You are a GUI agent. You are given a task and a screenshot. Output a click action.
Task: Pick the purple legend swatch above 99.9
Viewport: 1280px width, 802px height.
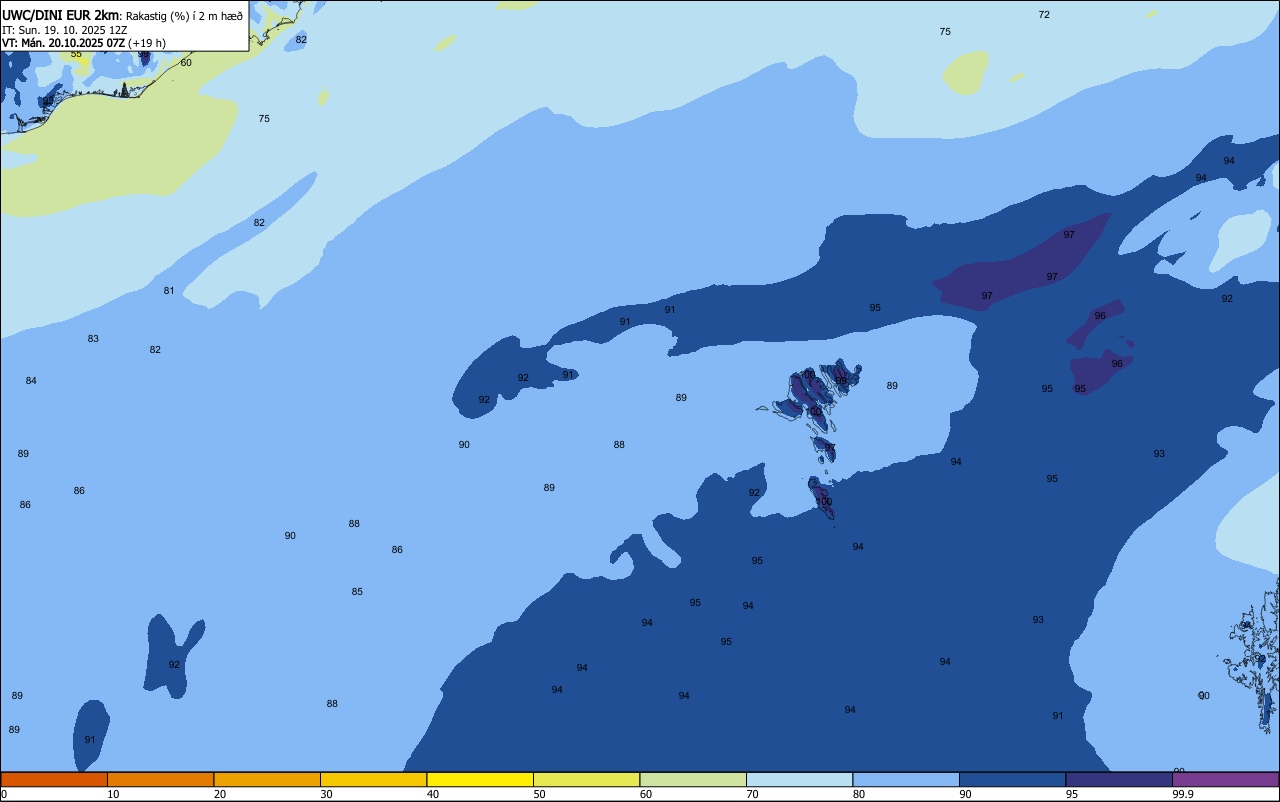tap(1226, 779)
